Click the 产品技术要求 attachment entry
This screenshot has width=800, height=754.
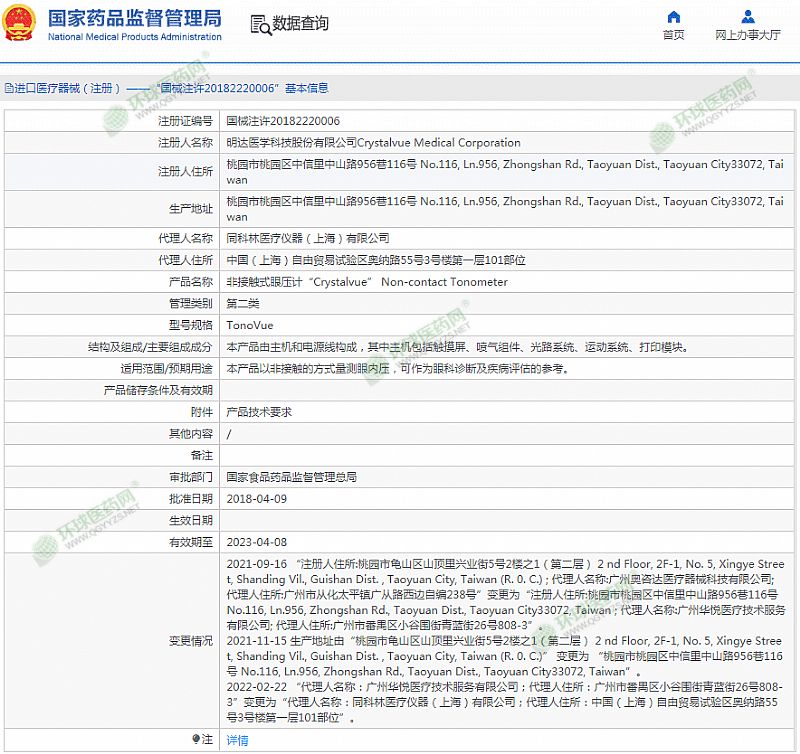coord(259,412)
